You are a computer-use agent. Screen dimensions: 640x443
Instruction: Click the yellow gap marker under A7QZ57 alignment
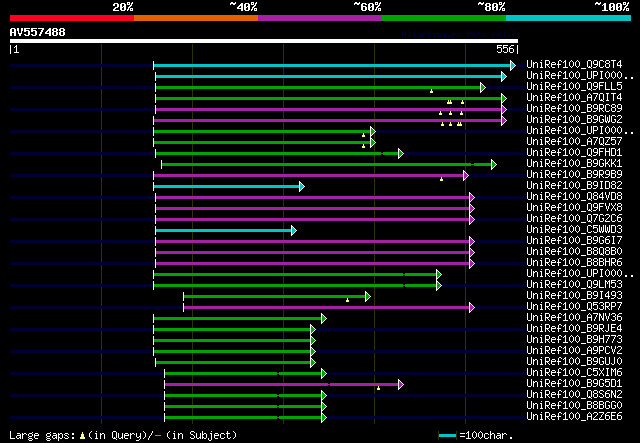(363, 146)
